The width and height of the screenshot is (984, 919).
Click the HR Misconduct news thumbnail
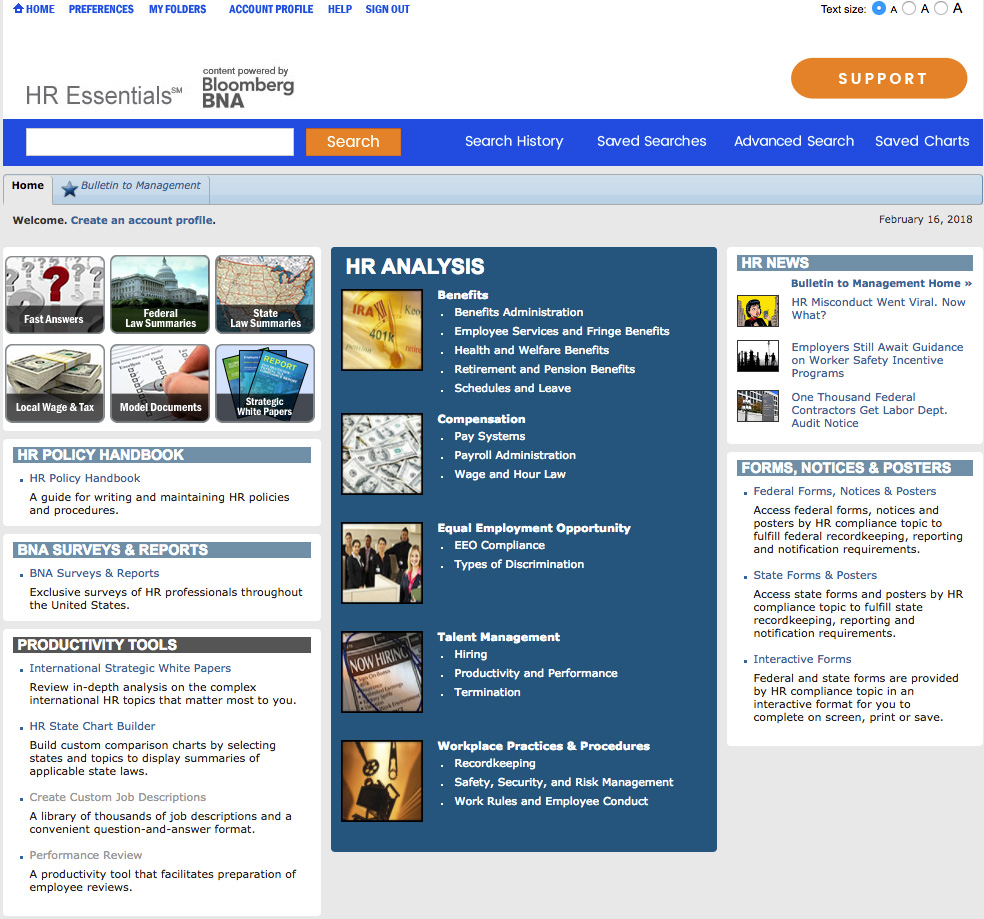(x=757, y=311)
